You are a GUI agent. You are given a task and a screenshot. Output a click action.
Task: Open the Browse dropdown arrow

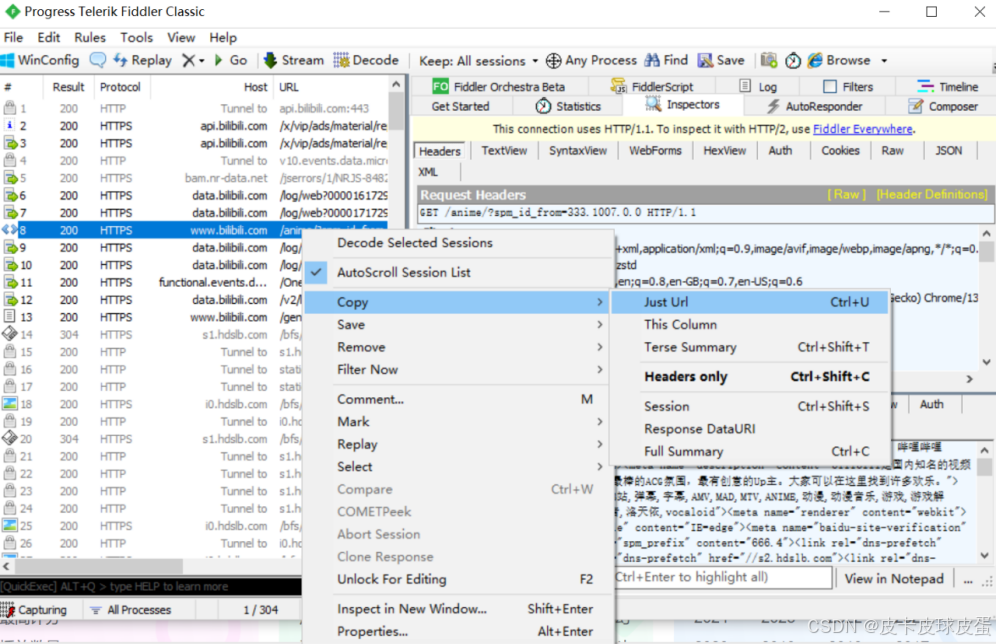coord(884,61)
